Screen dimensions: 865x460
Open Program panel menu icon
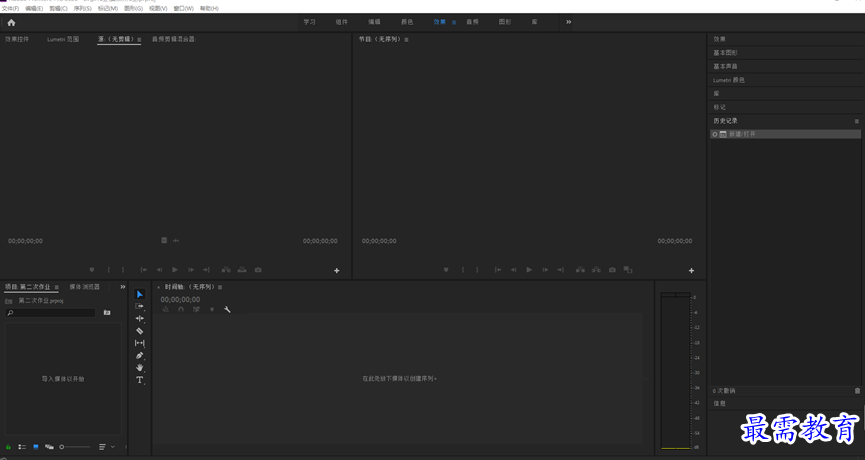pos(407,40)
